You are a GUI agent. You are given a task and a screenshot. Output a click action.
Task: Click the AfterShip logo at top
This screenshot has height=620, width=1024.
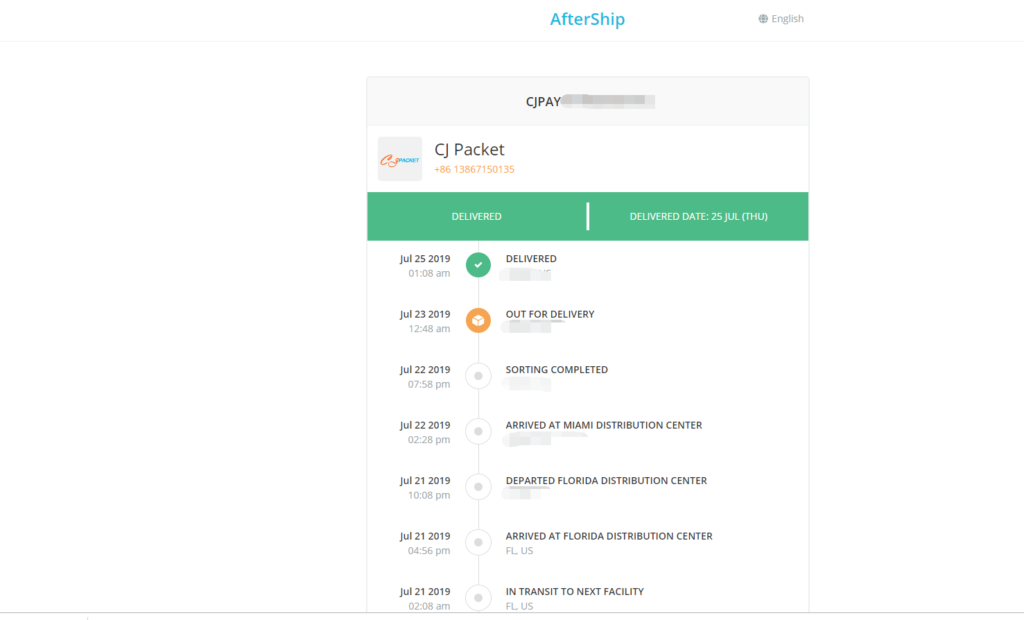(x=587, y=19)
